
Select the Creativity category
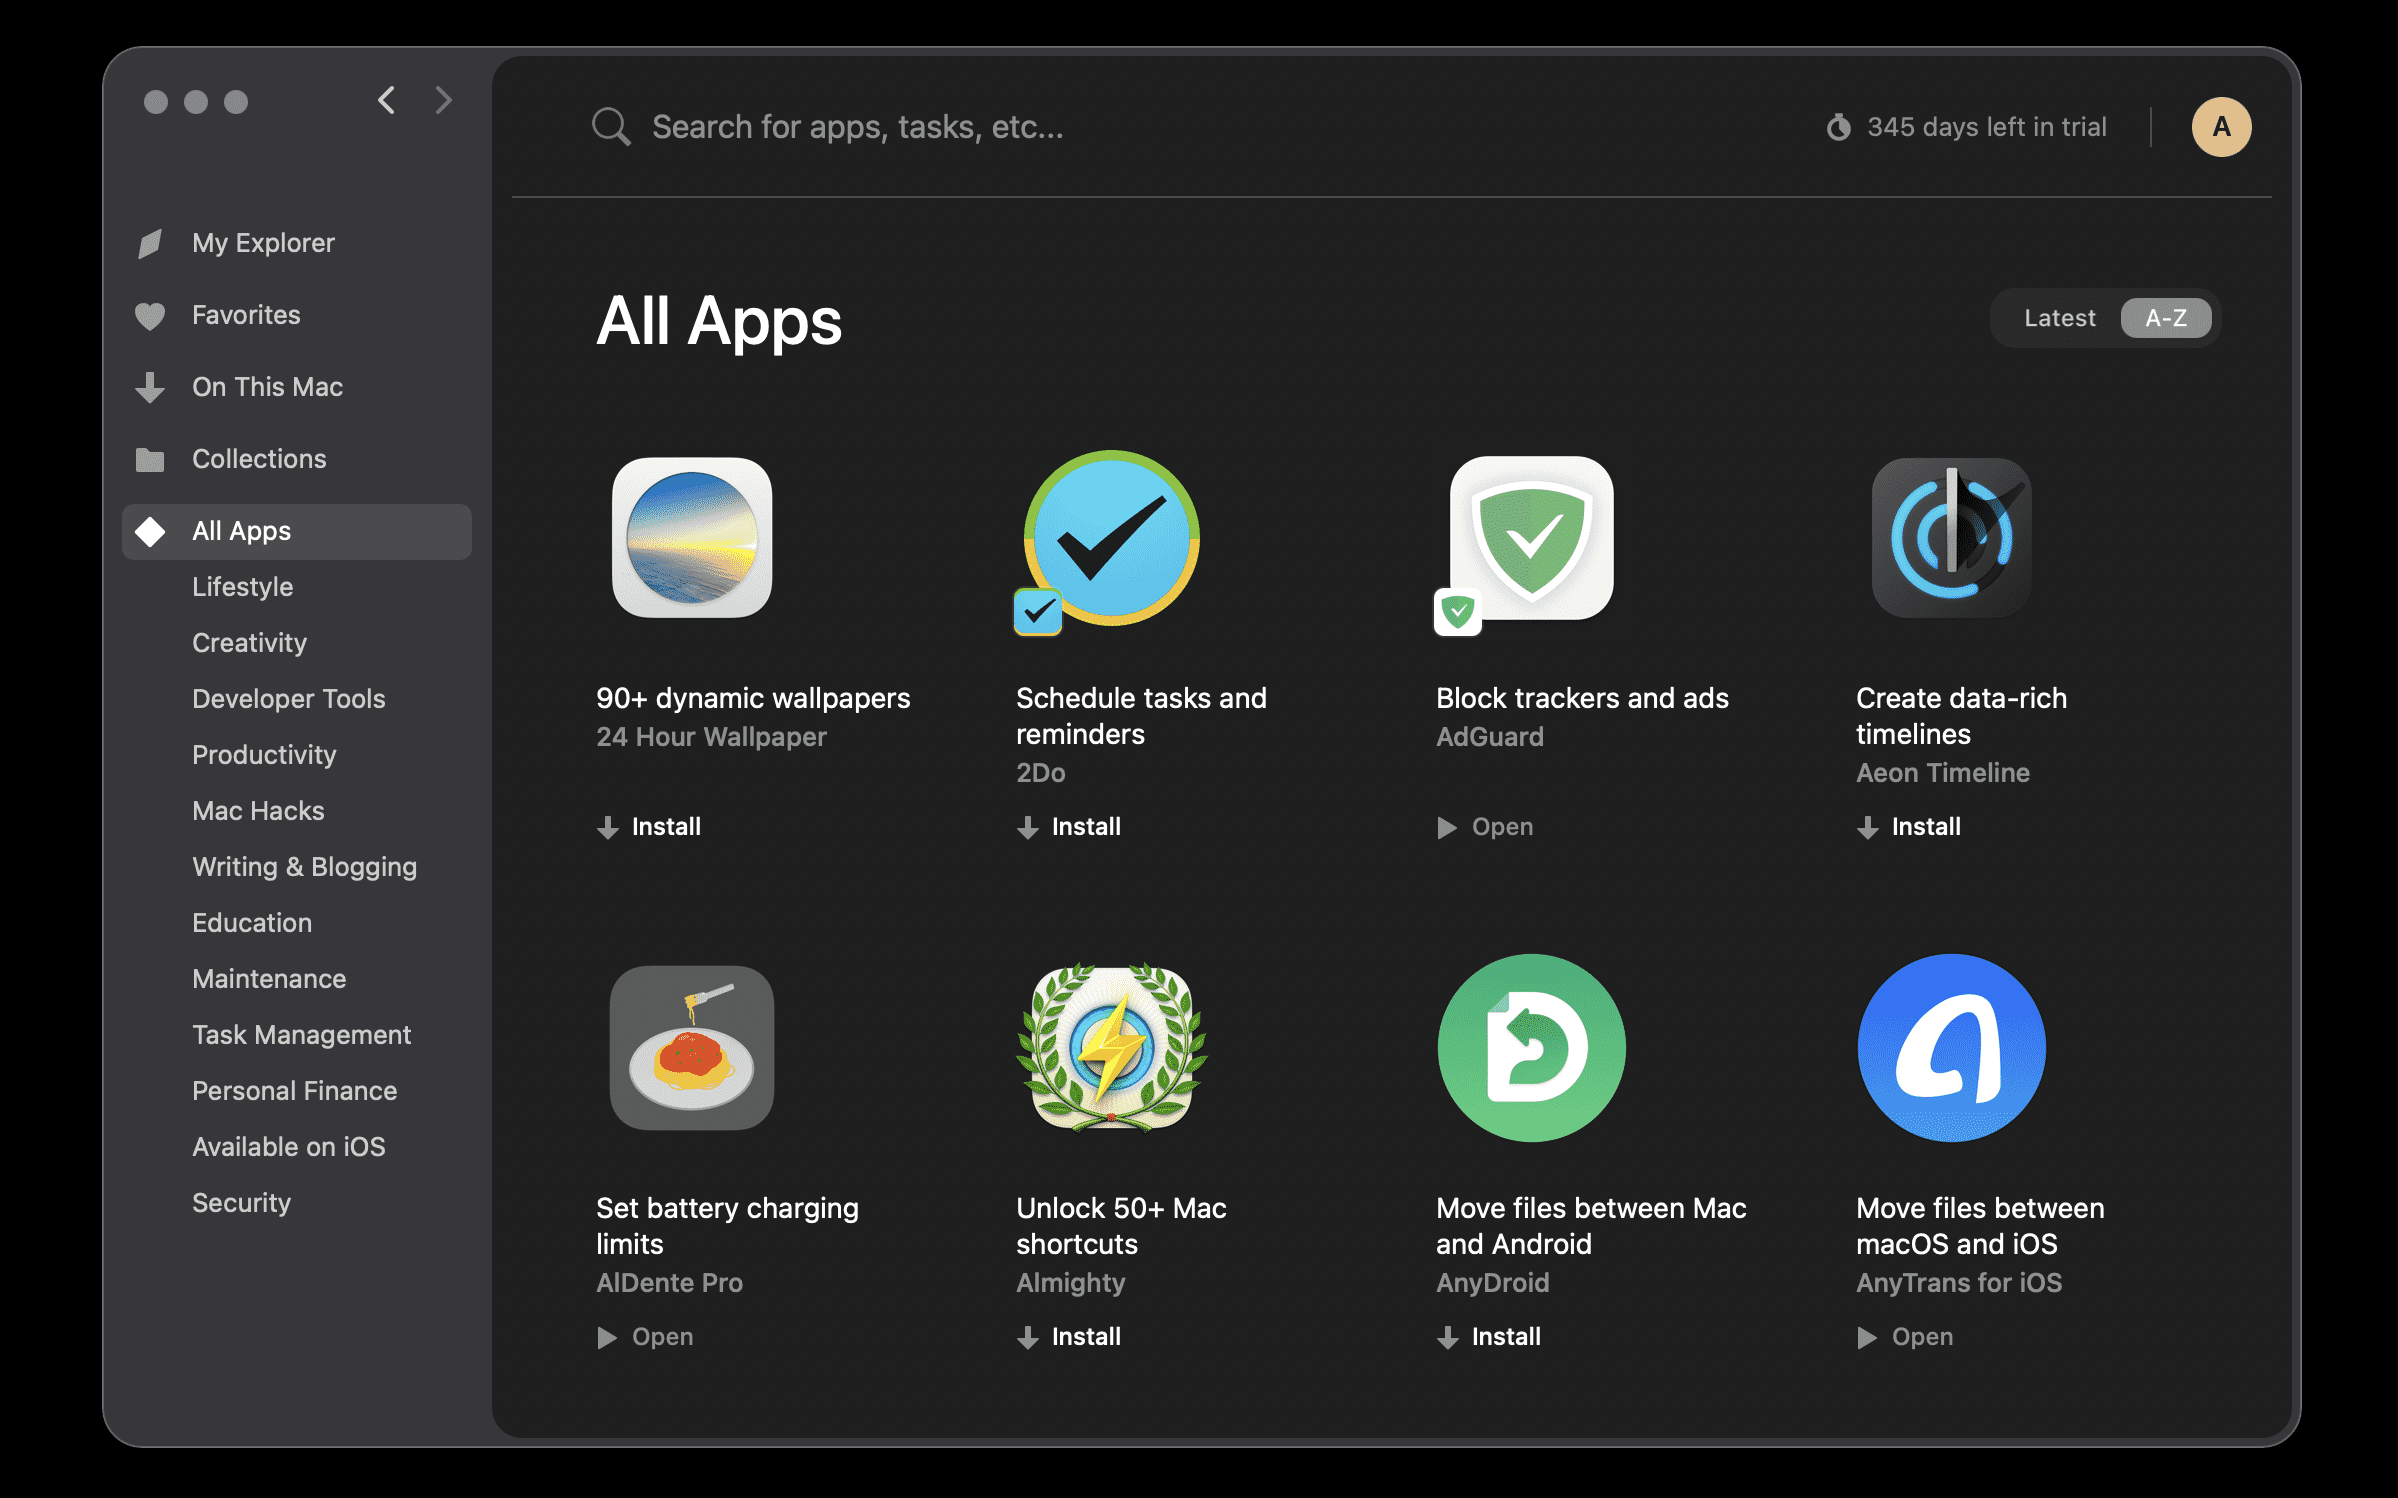(249, 643)
